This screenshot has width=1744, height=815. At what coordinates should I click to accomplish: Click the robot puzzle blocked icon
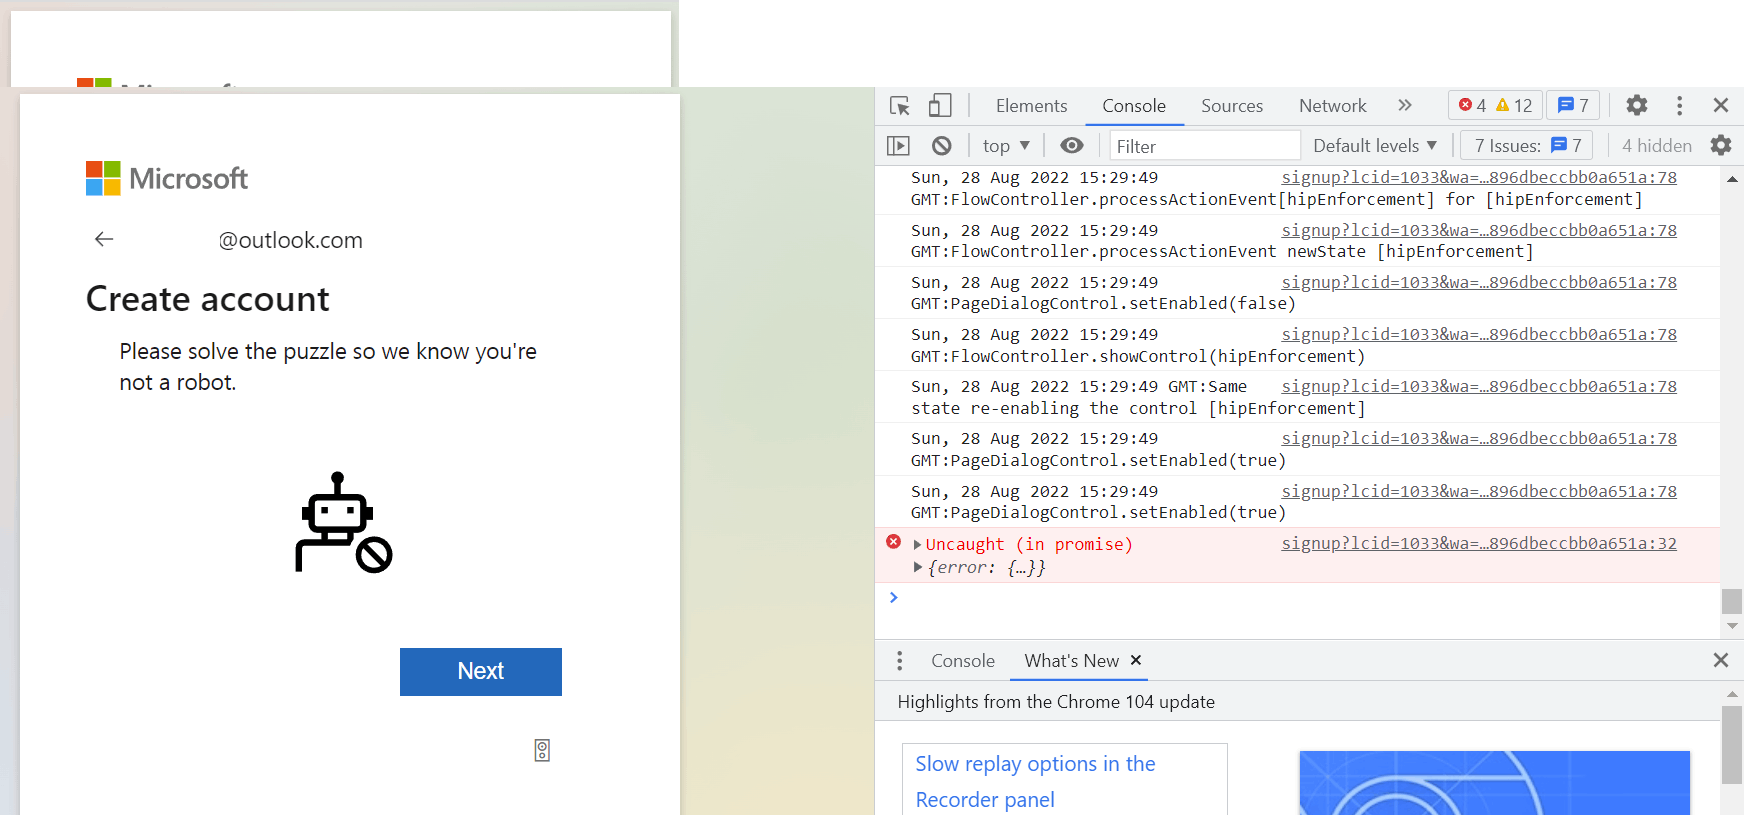pos(343,523)
